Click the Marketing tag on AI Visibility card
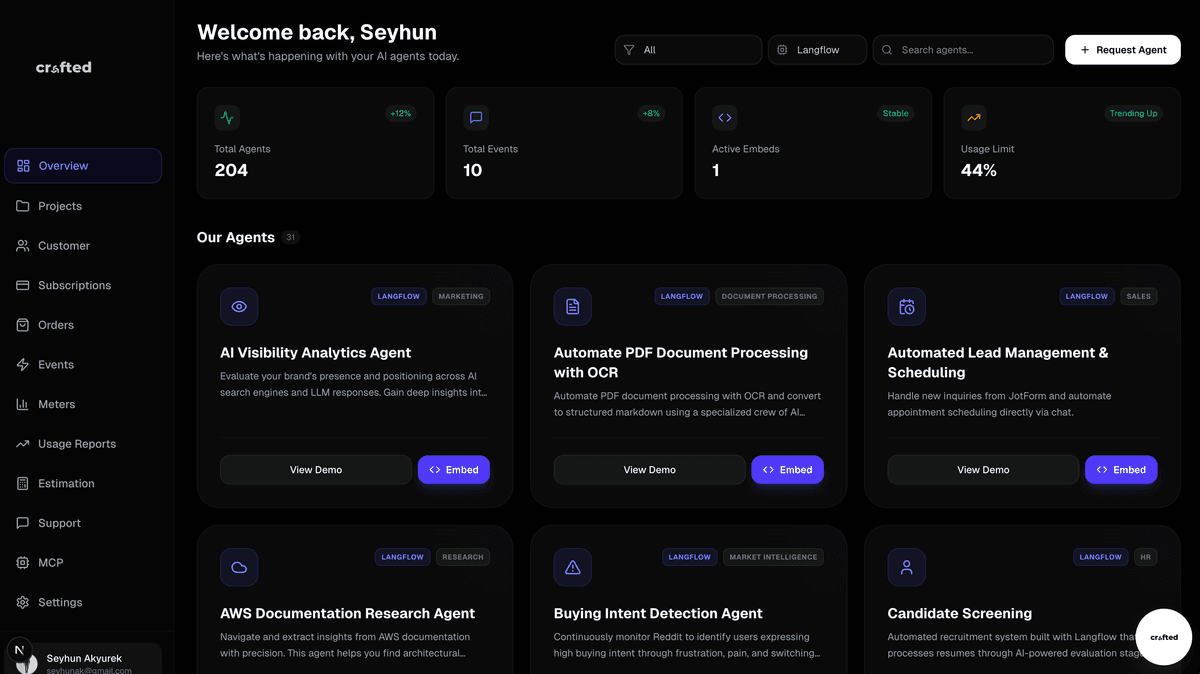Image resolution: width=1200 pixels, height=674 pixels. (x=461, y=296)
